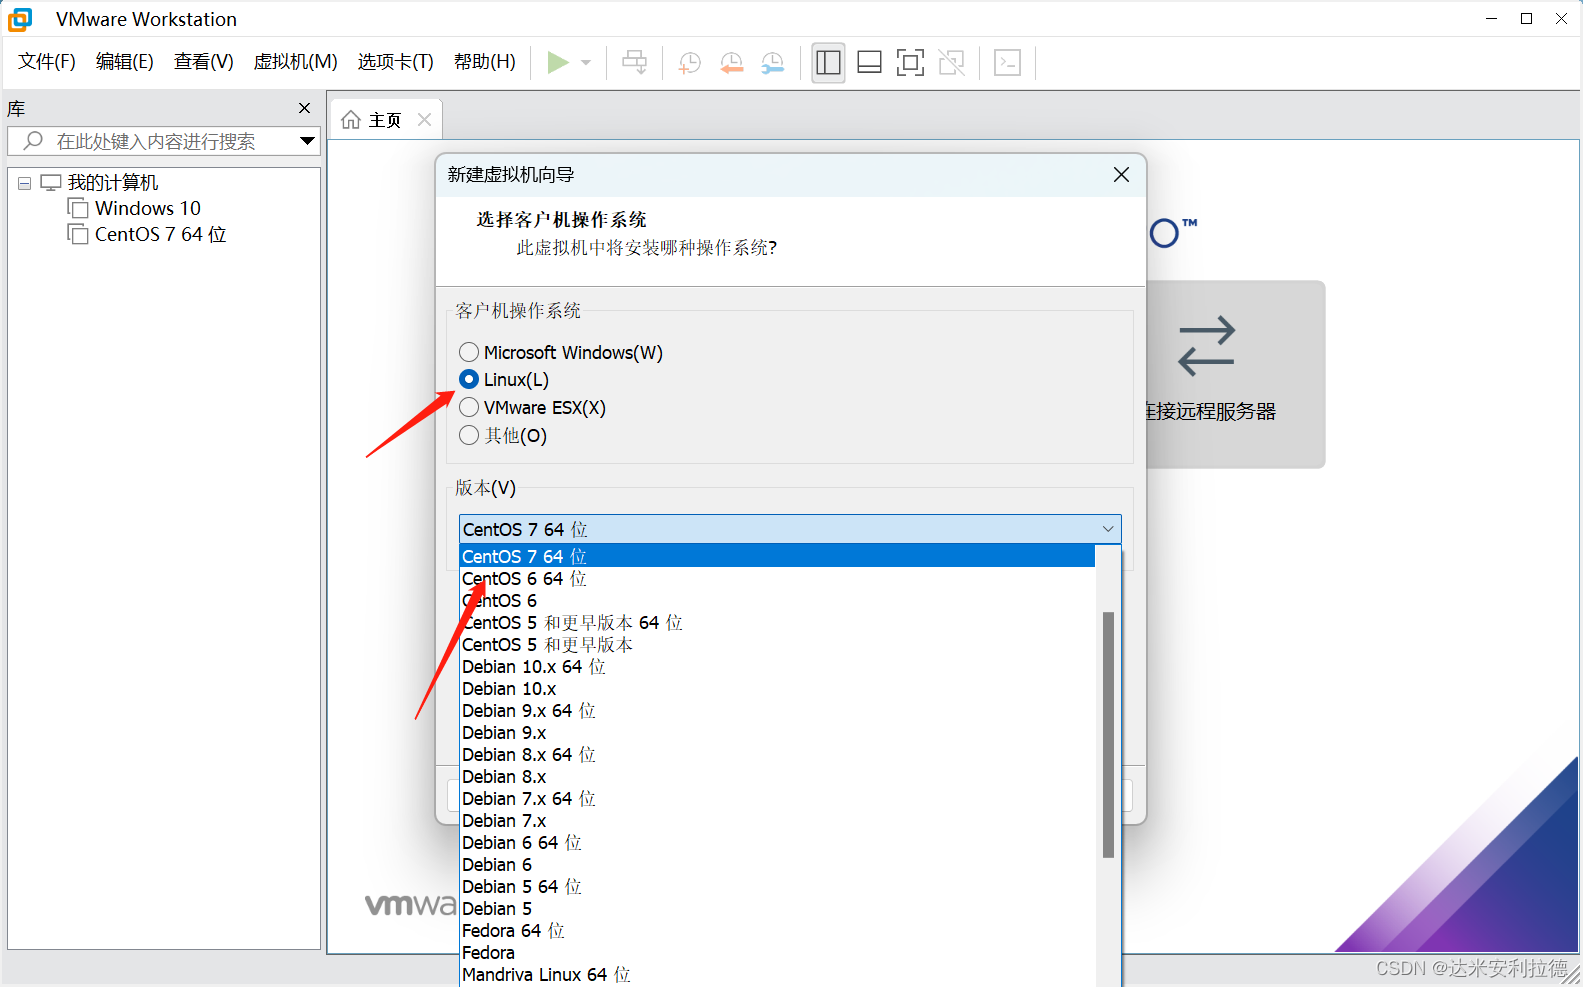The width and height of the screenshot is (1583, 987).
Task: Toggle the thumbnail bar view icon
Action: 870,63
